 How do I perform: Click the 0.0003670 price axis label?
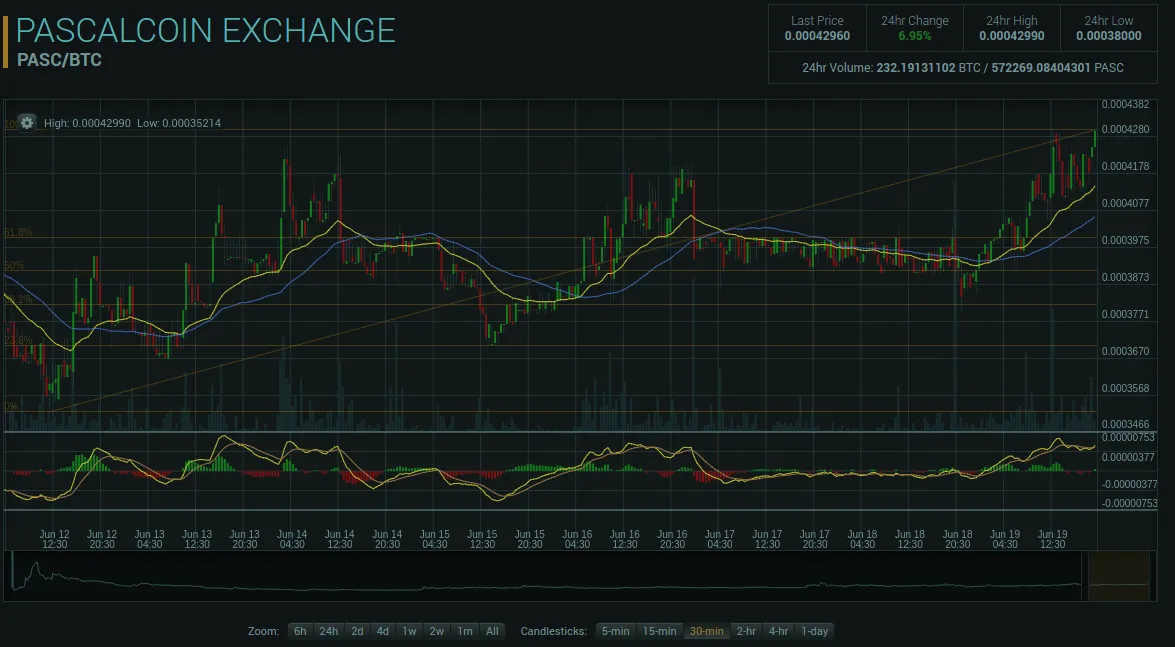point(1125,351)
